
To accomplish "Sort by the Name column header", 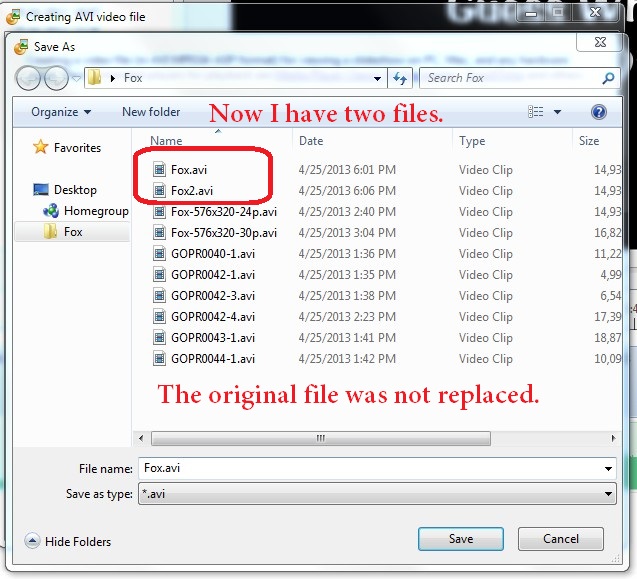I will (x=166, y=141).
